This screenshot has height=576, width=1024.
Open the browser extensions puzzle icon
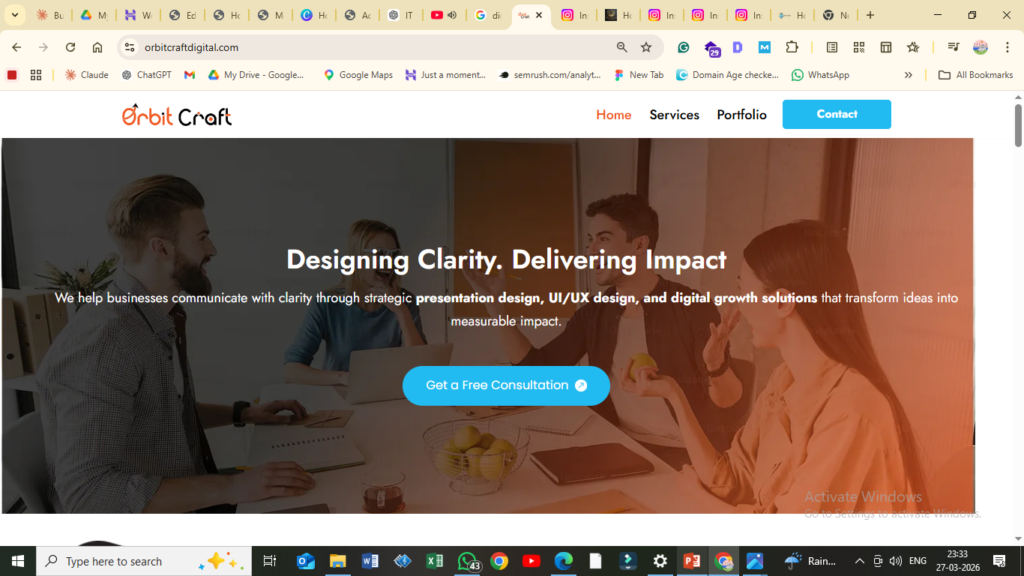click(792, 47)
